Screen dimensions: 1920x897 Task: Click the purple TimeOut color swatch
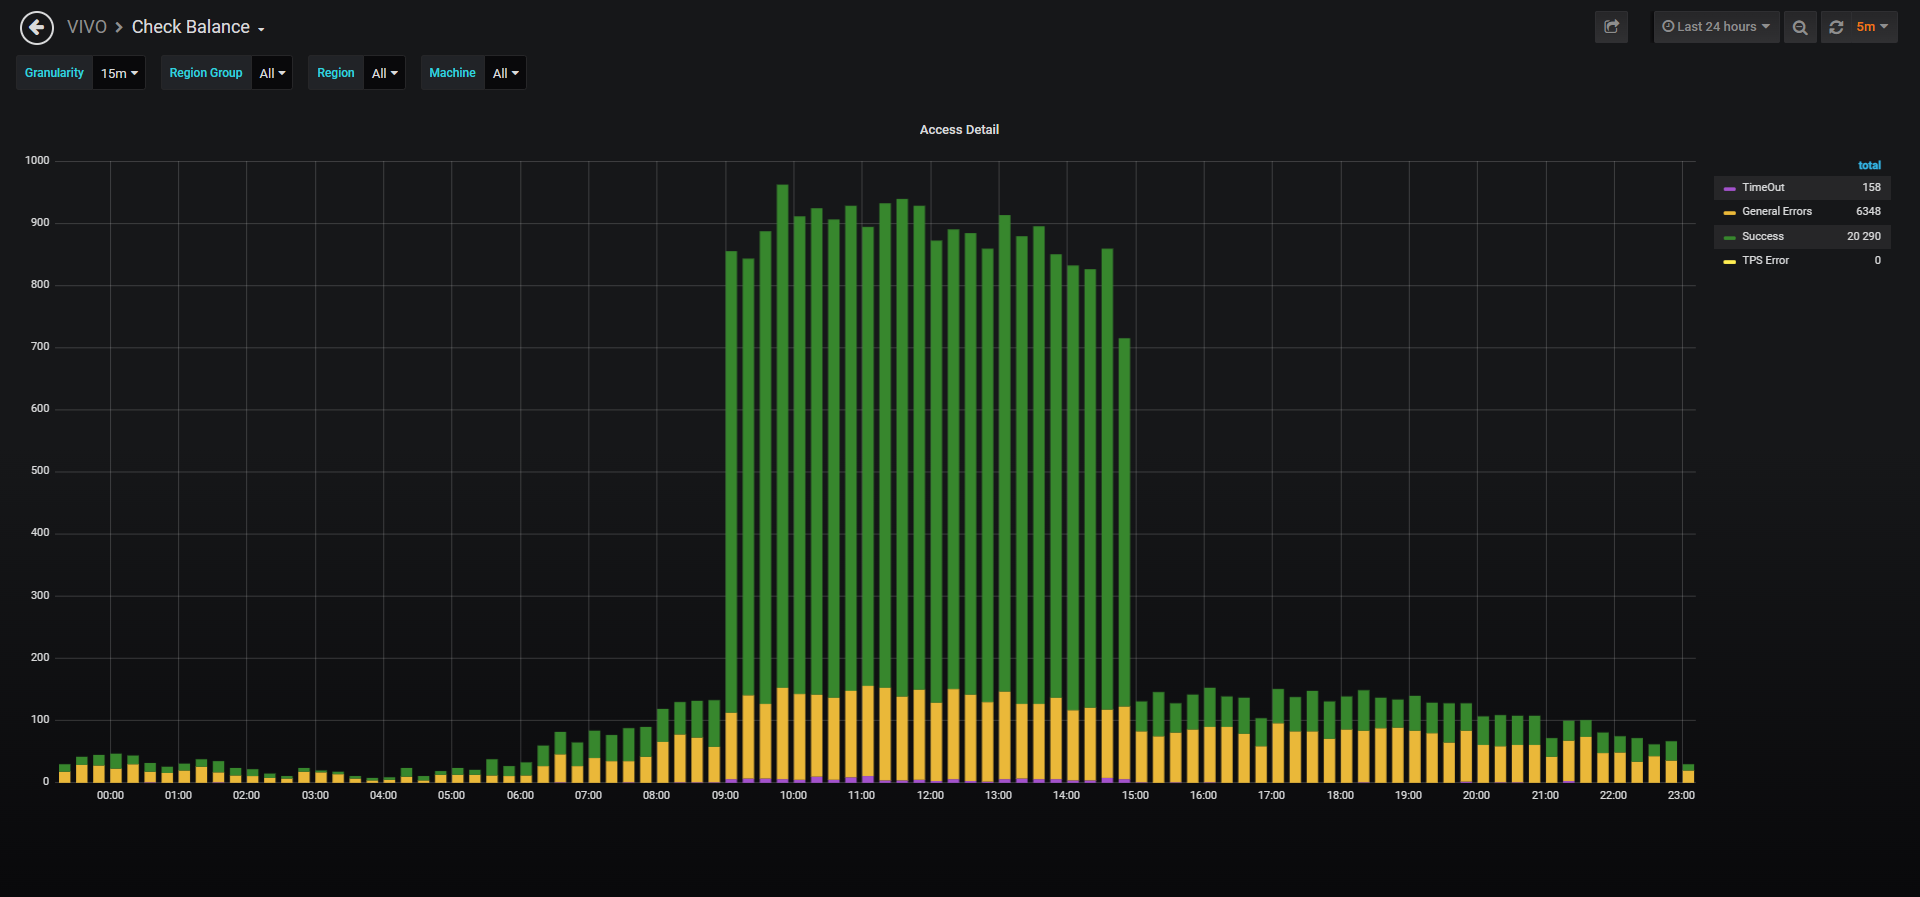click(x=1730, y=188)
